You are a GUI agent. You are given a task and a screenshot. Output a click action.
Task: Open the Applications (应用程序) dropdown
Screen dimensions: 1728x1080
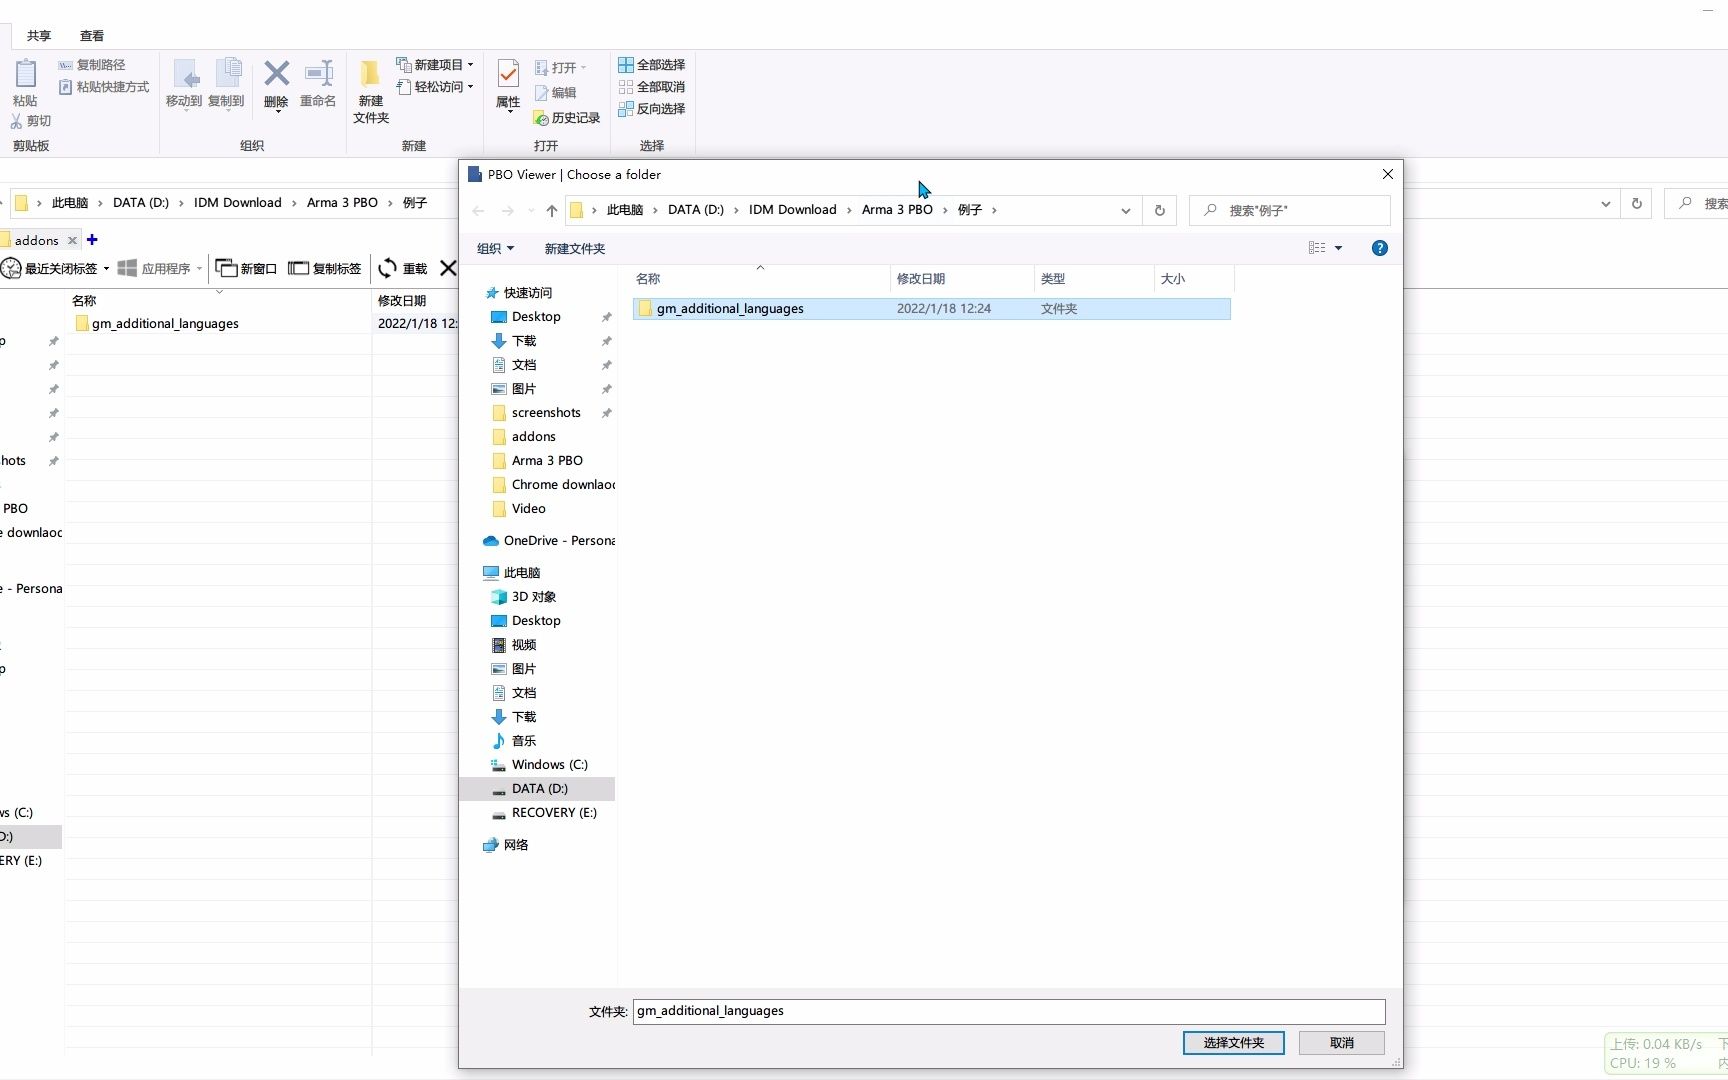pyautogui.click(x=160, y=268)
